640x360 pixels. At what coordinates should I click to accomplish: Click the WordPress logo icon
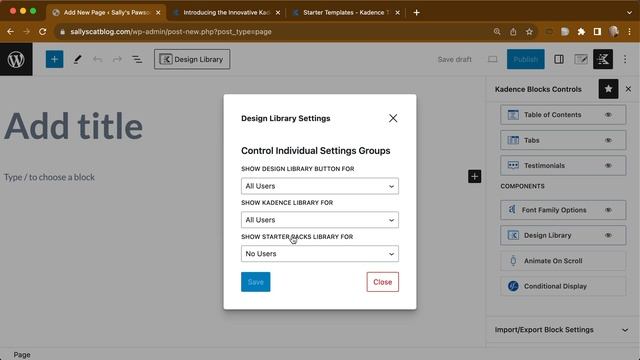[16, 60]
